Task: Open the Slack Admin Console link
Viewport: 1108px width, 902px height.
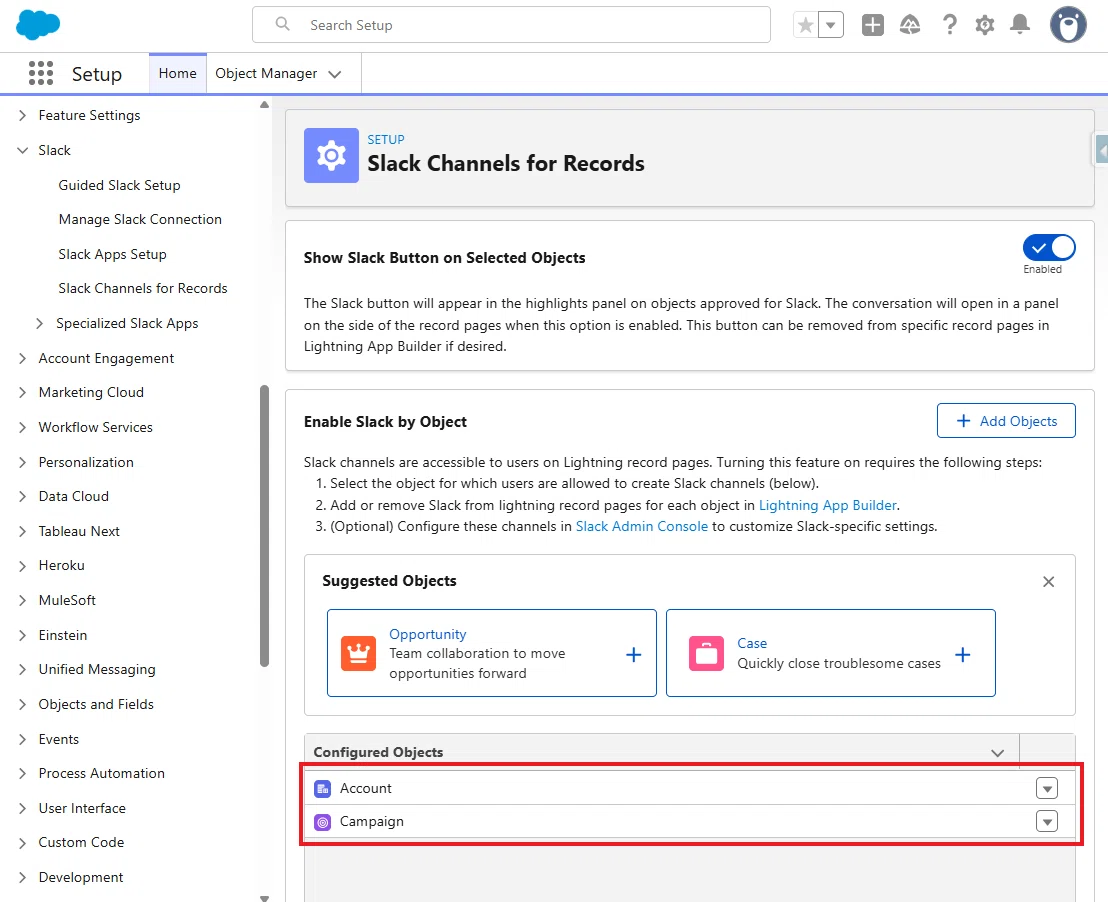Action: point(642,527)
